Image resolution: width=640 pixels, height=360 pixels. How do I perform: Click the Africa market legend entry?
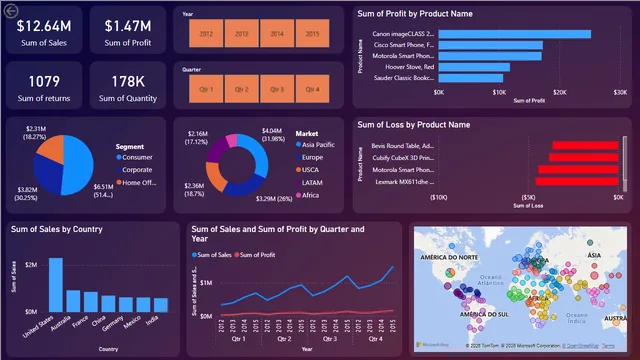(x=307, y=195)
